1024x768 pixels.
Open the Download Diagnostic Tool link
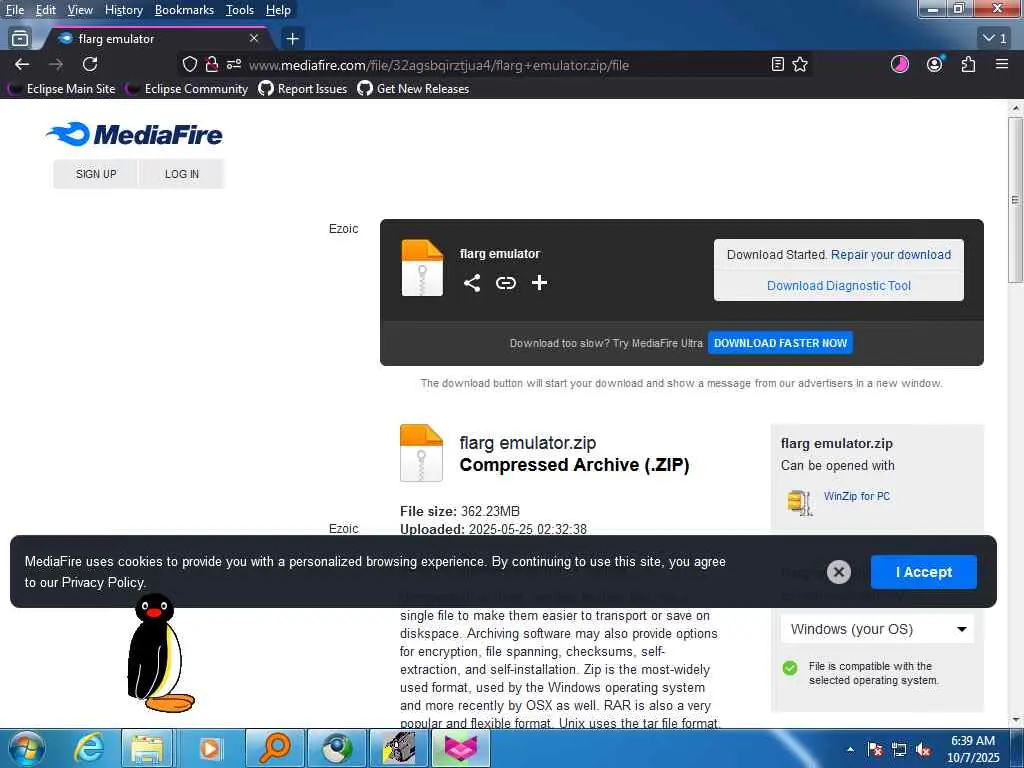pyautogui.click(x=839, y=285)
